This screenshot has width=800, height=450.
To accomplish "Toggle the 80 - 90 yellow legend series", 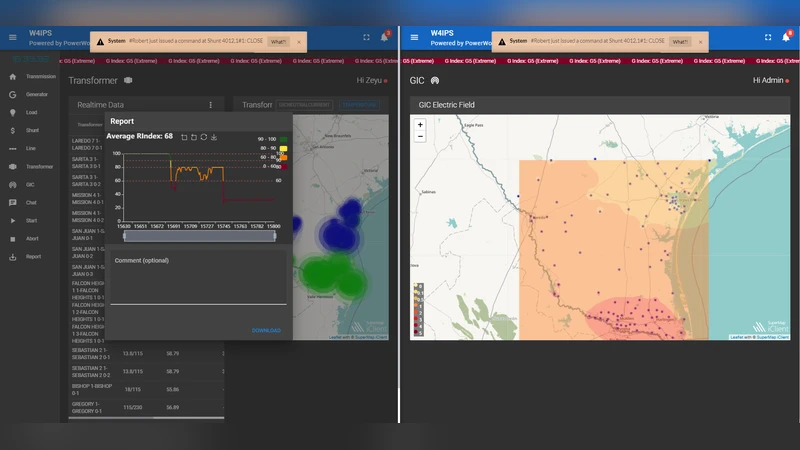I will [283, 148].
